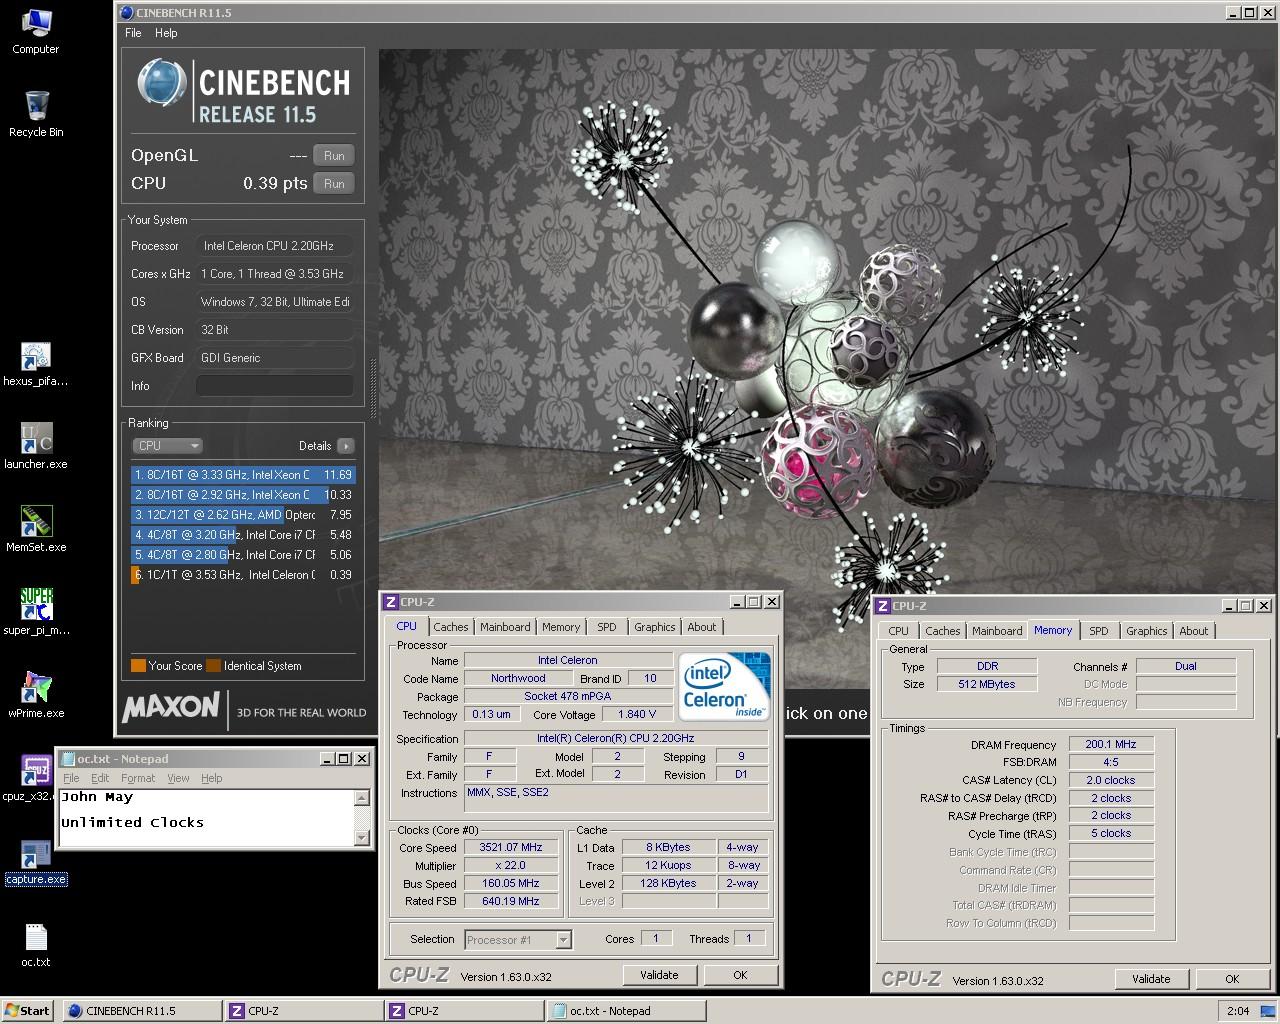Click Notepad scrollbar down arrow
Screen dimensions: 1280x1024
coord(362,838)
